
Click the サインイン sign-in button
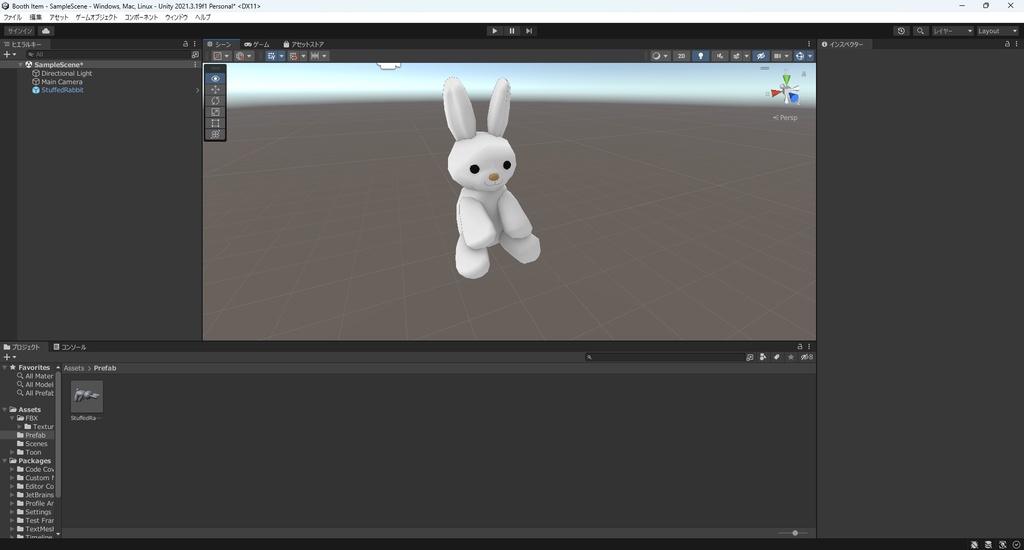click(20, 31)
